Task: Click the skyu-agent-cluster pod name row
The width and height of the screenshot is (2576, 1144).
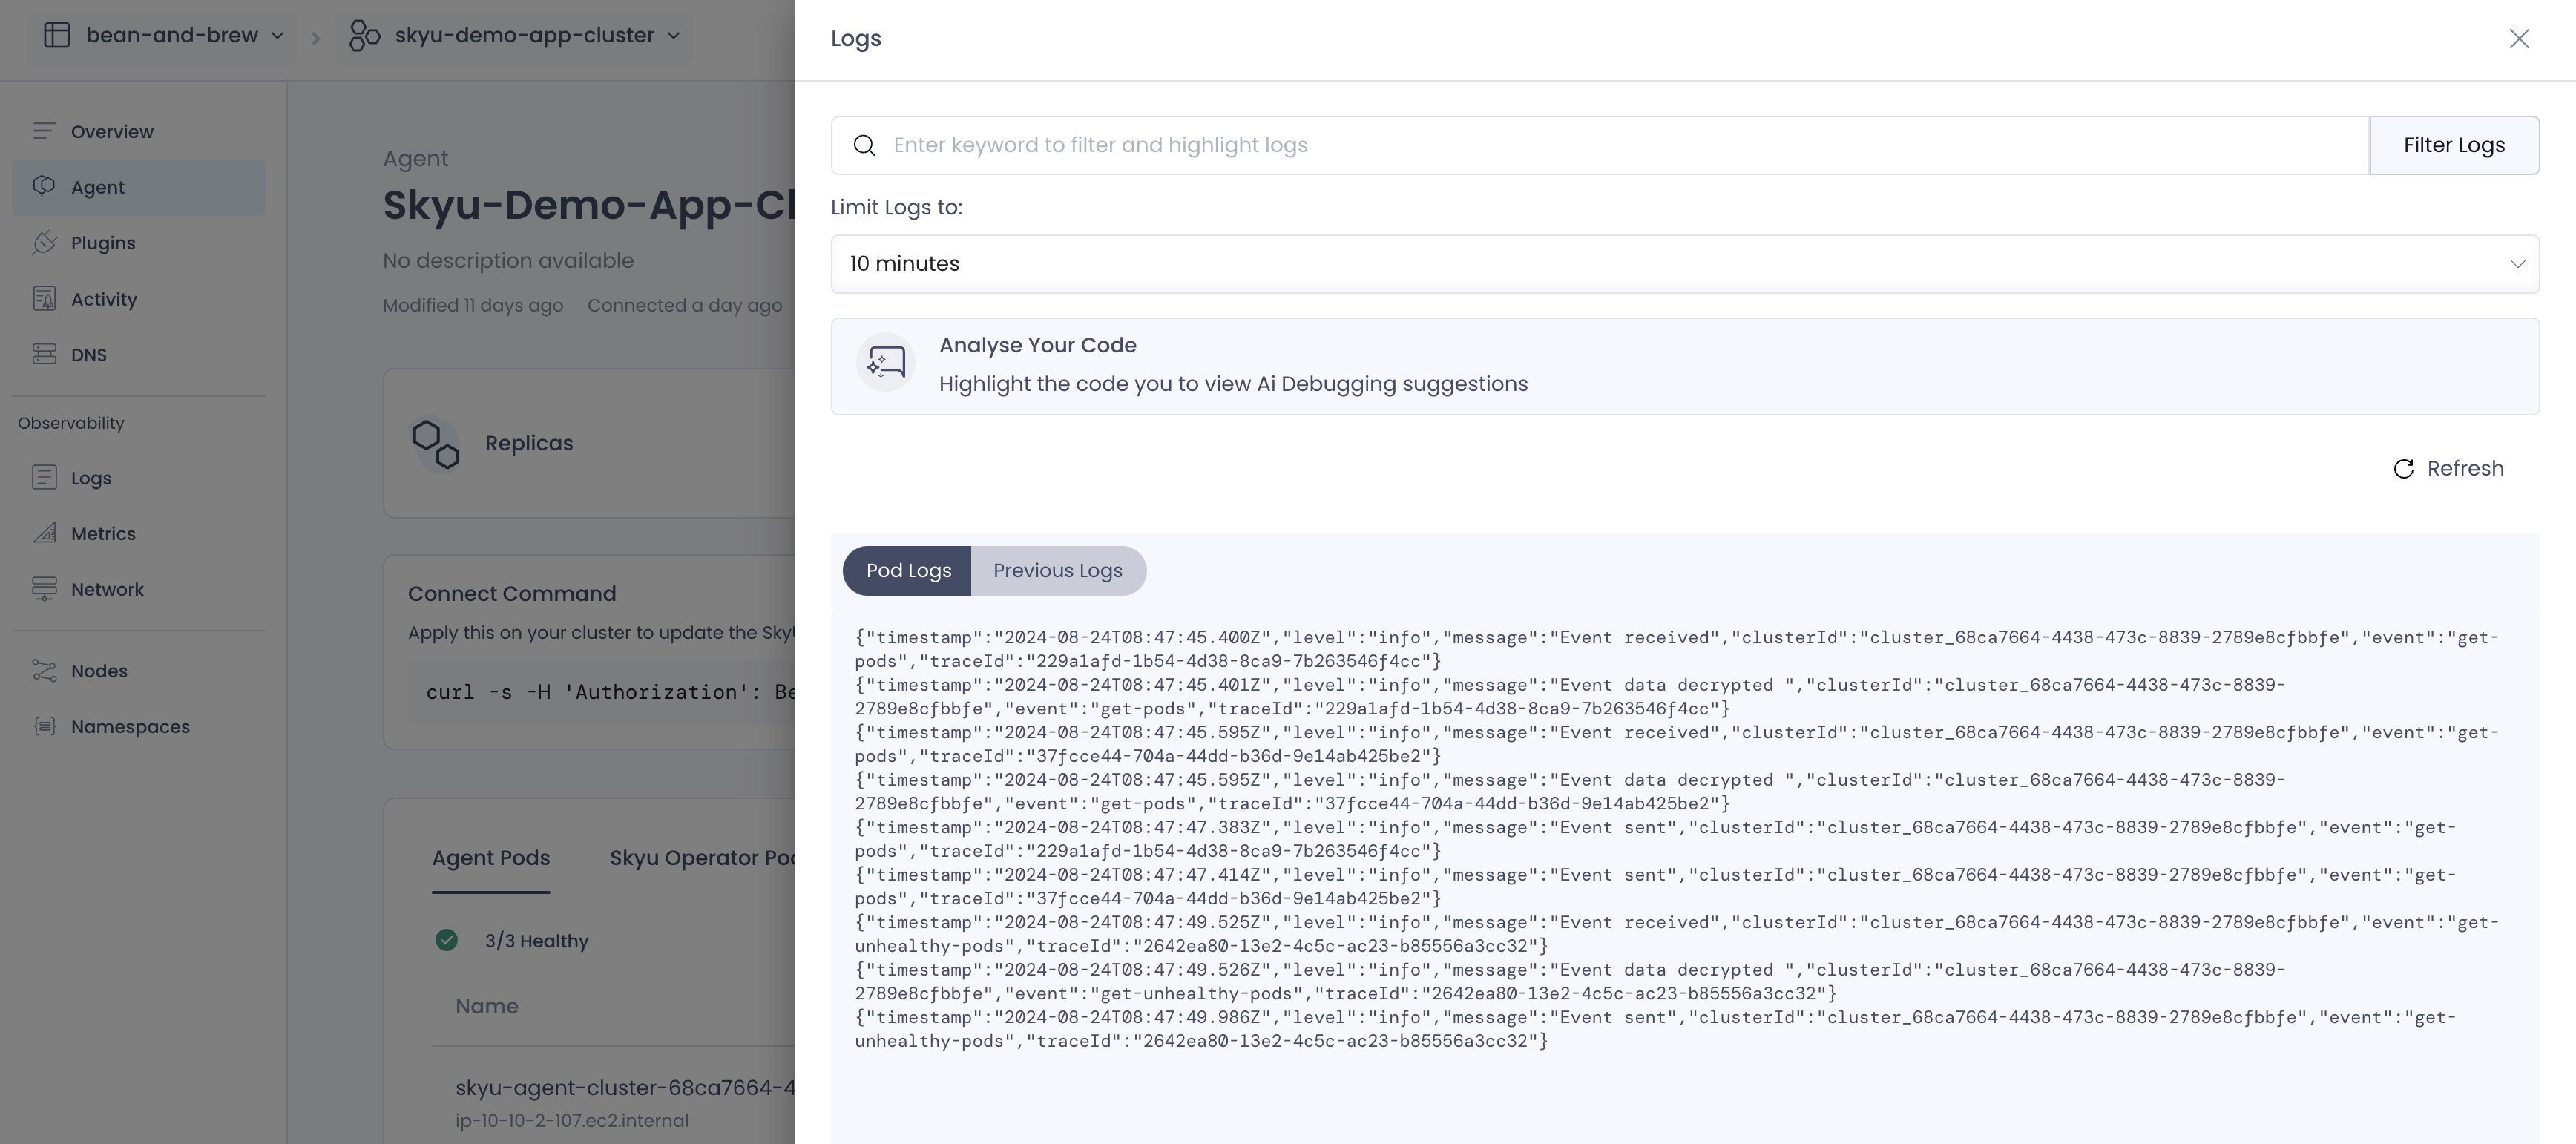Action: [x=625, y=1088]
